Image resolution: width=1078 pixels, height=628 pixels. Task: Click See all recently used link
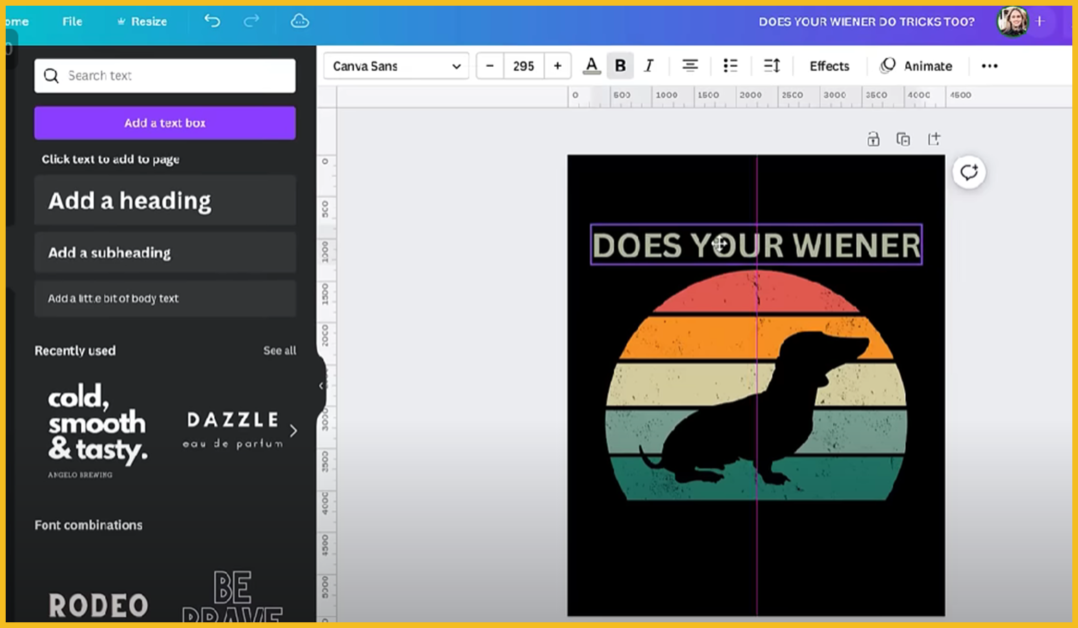coord(280,351)
